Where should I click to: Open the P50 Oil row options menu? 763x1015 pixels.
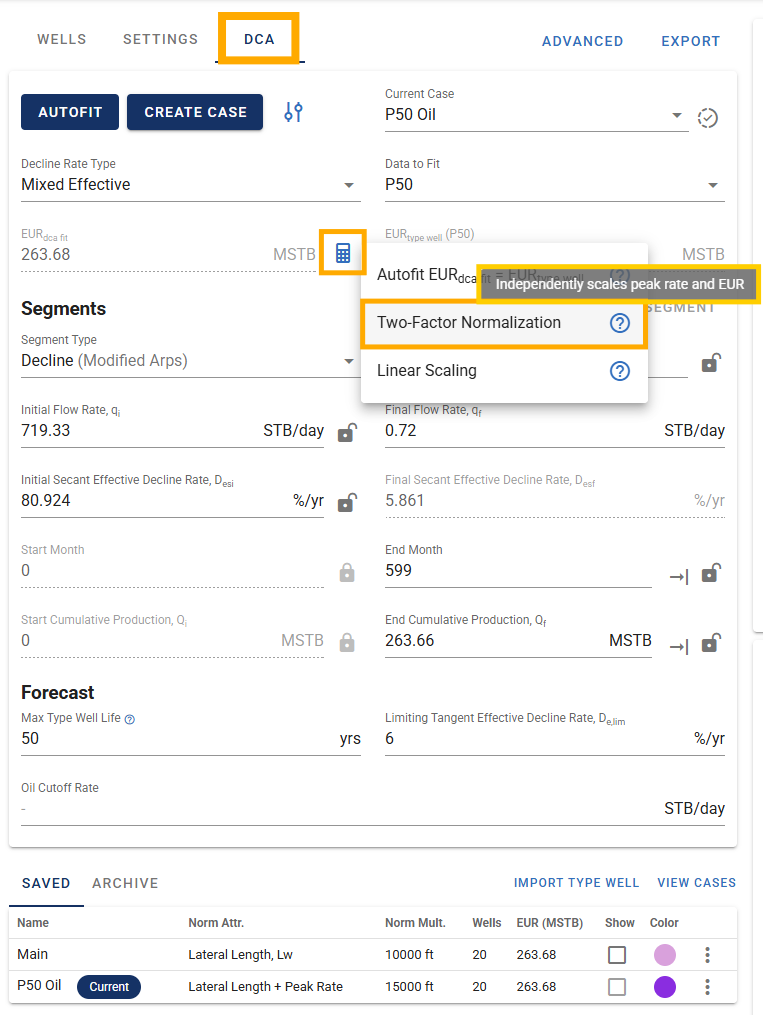pyautogui.click(x=707, y=987)
